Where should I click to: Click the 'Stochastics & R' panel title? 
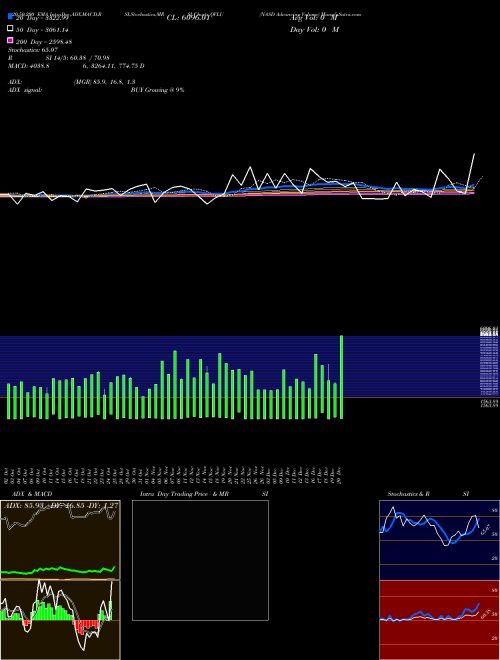(408, 494)
